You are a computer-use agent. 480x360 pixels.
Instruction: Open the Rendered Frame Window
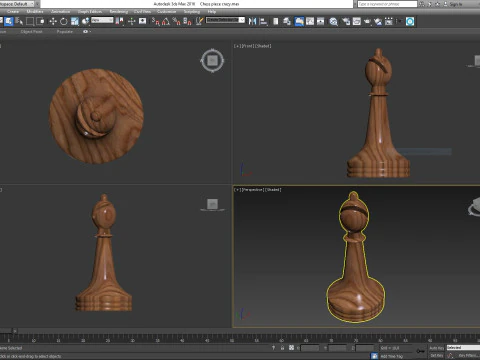coord(356,21)
